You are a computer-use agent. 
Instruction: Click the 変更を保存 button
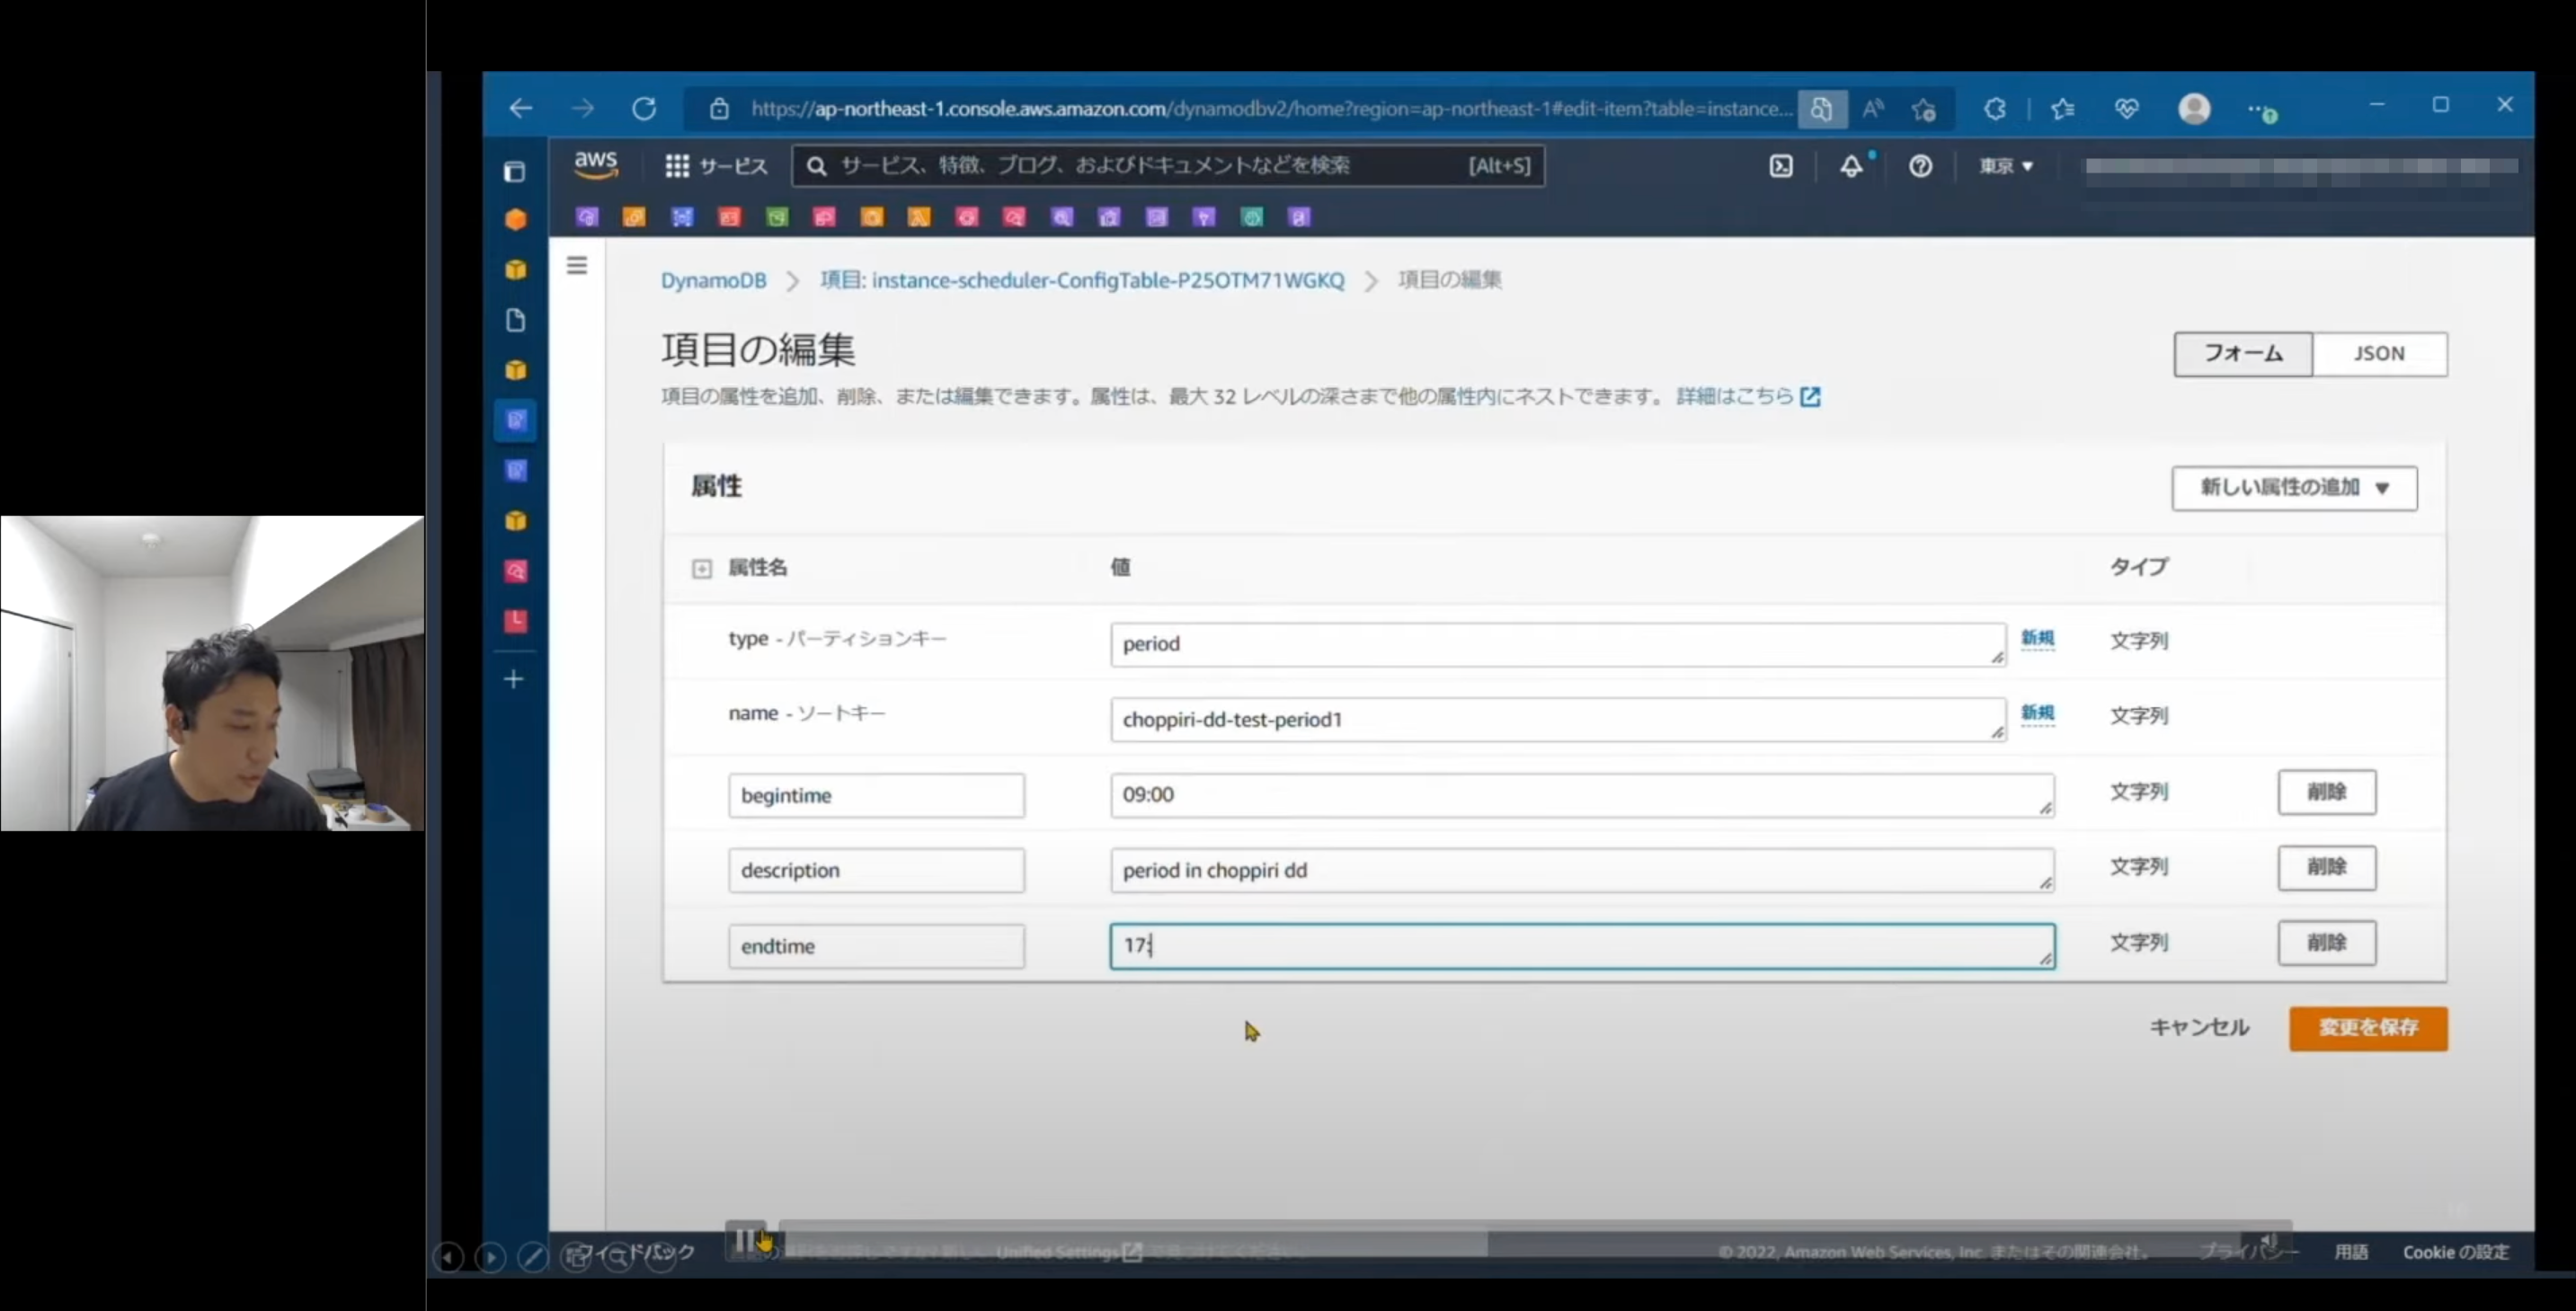2368,1028
